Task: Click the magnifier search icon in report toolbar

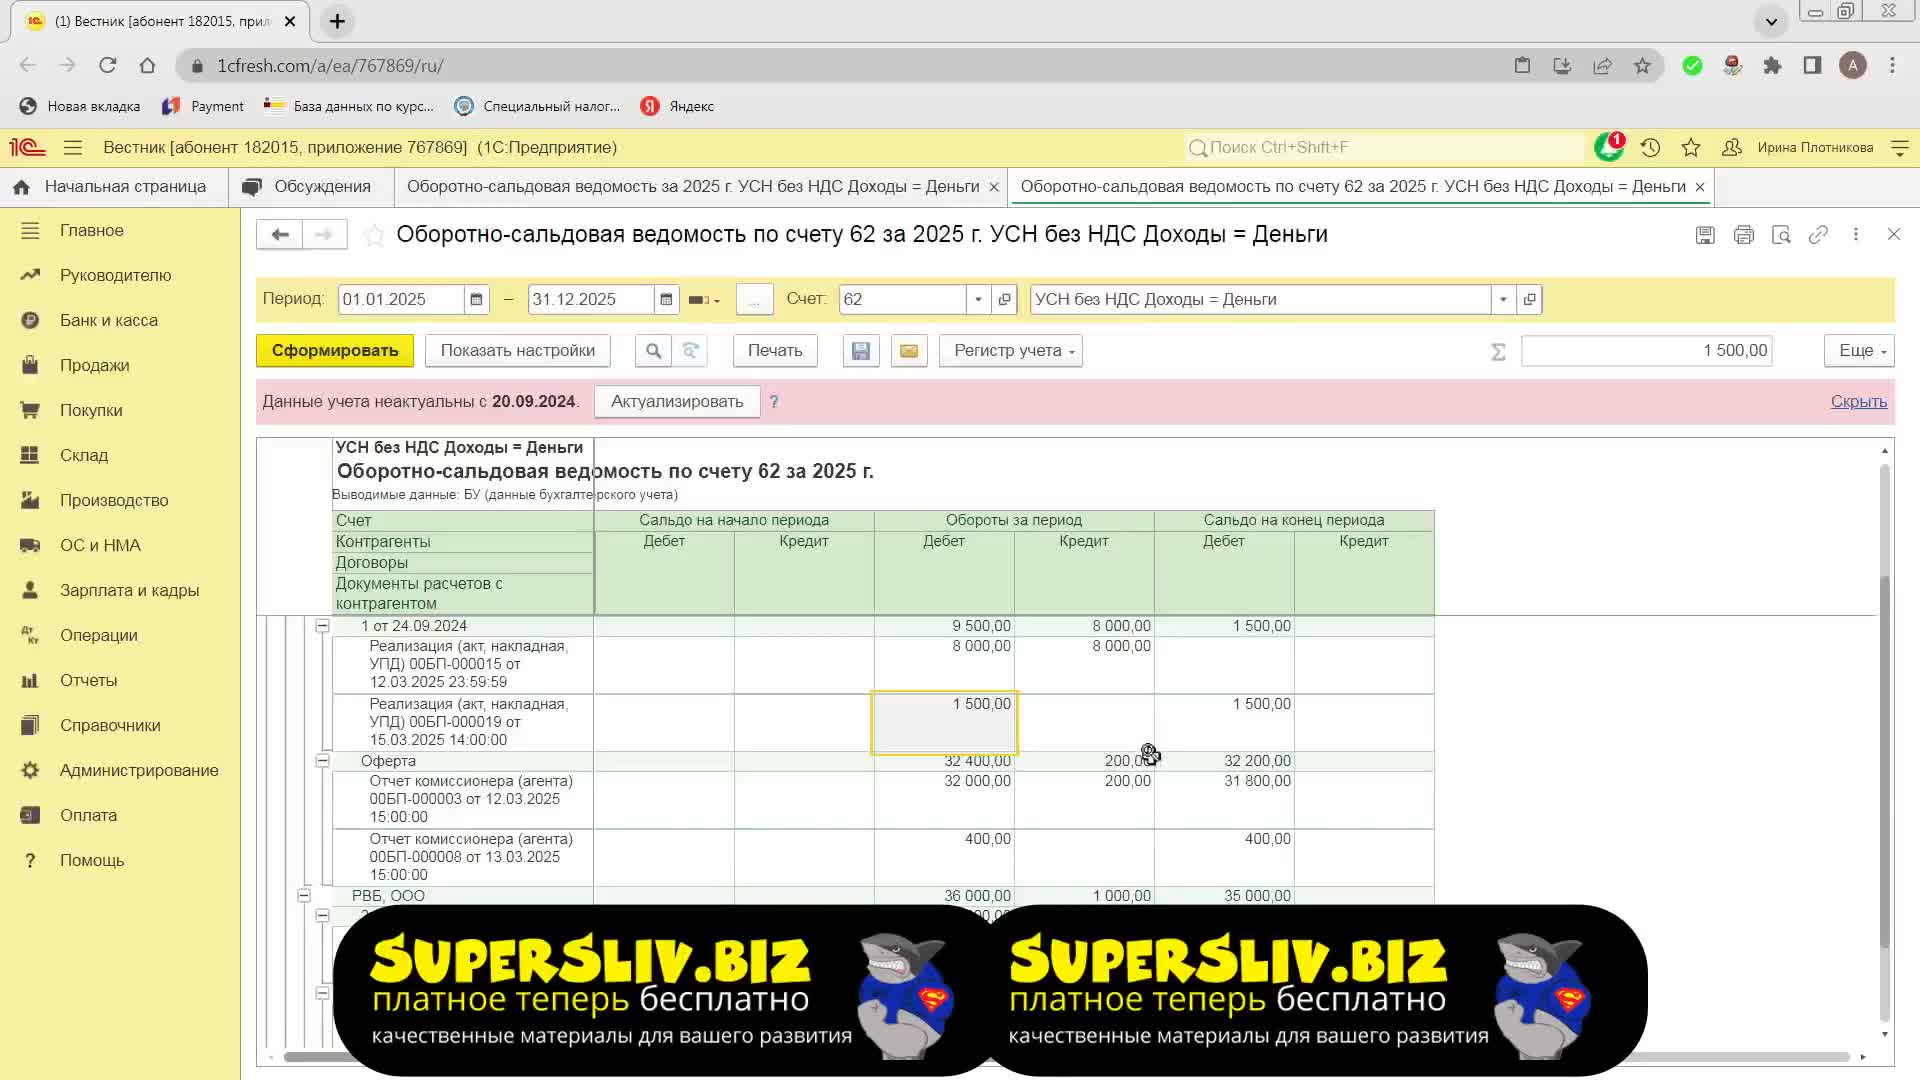Action: coord(653,351)
